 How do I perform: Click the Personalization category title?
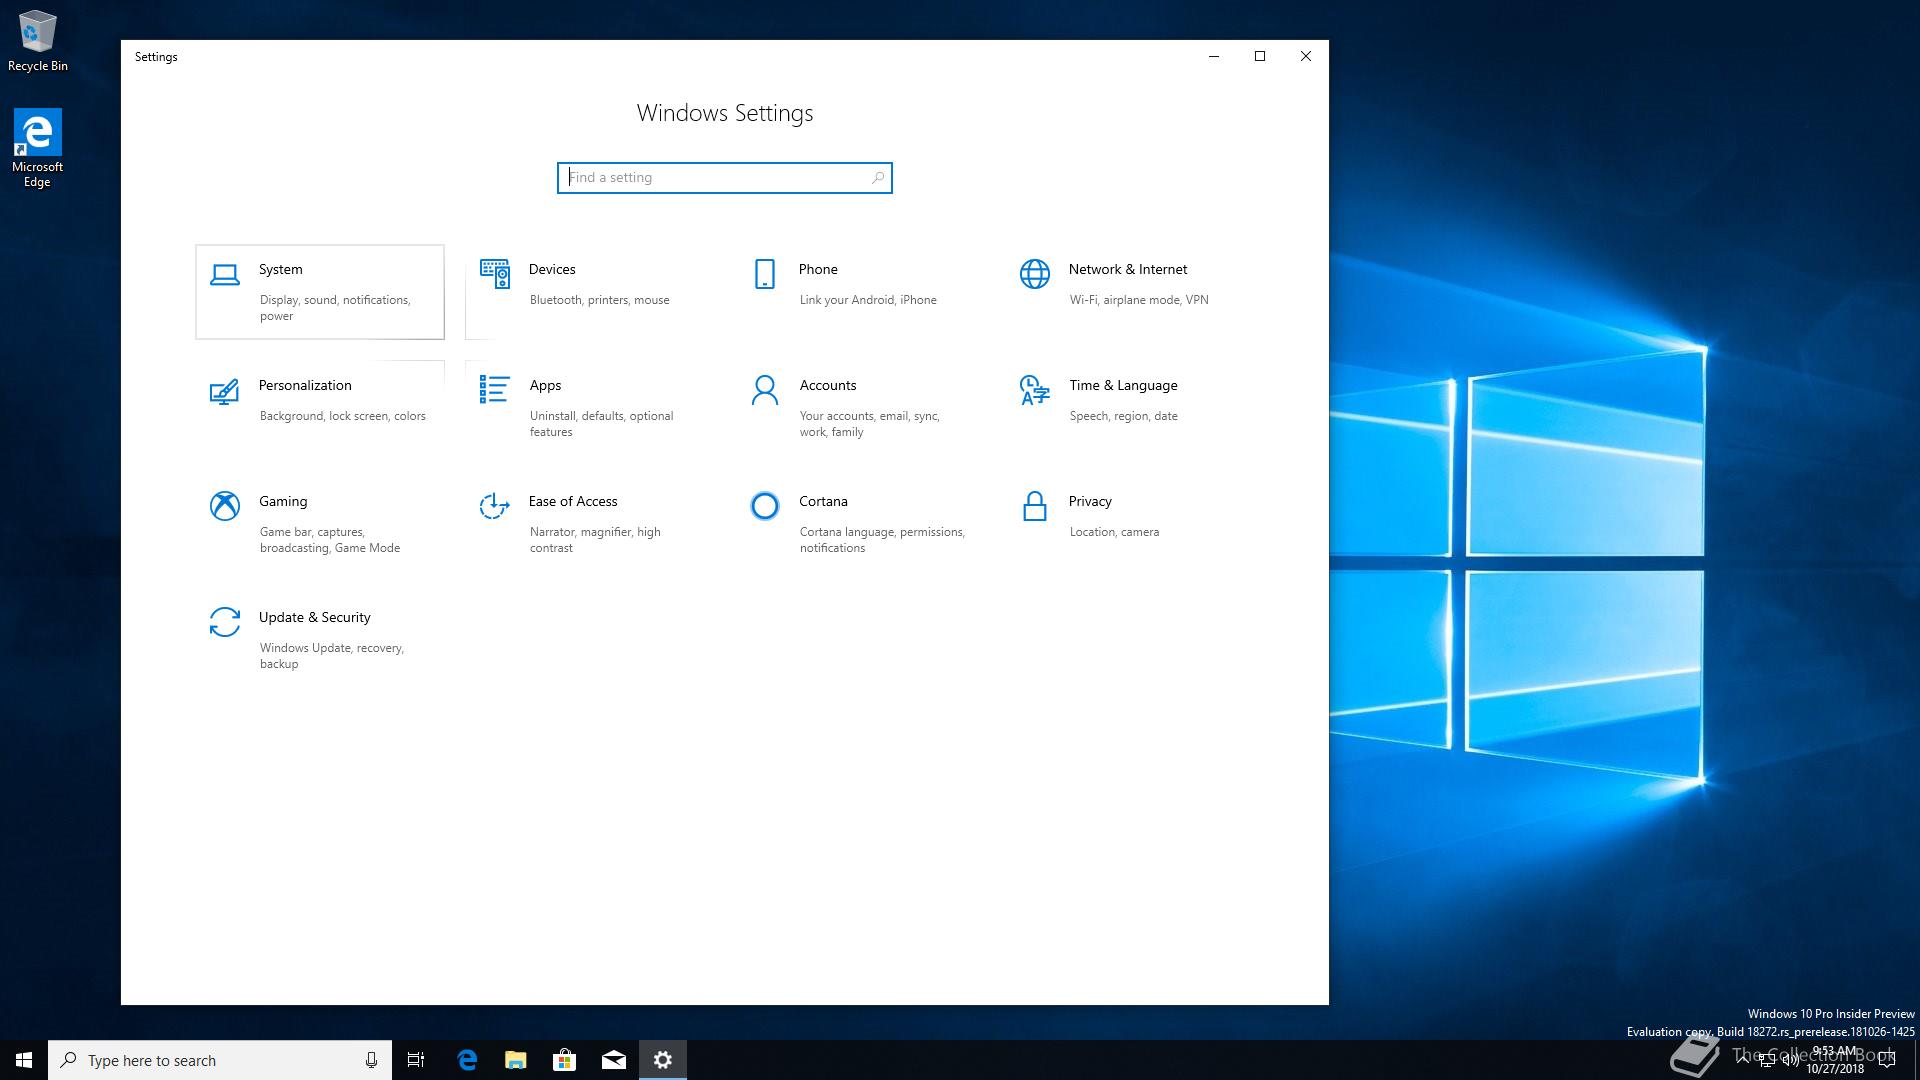click(x=305, y=386)
